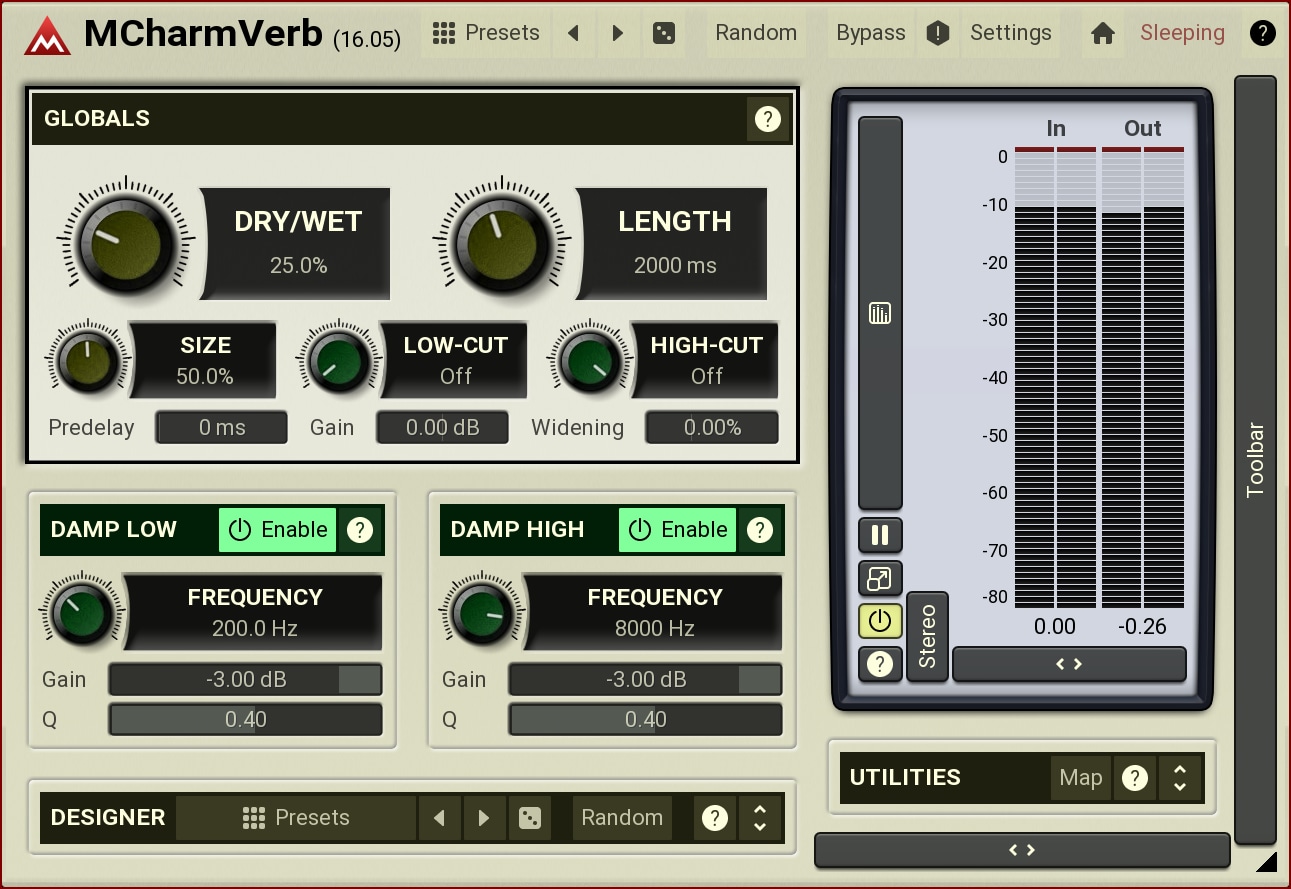Viewport: 1291px width, 889px height.
Task: Open help for the Designer panel
Action: tap(715, 818)
